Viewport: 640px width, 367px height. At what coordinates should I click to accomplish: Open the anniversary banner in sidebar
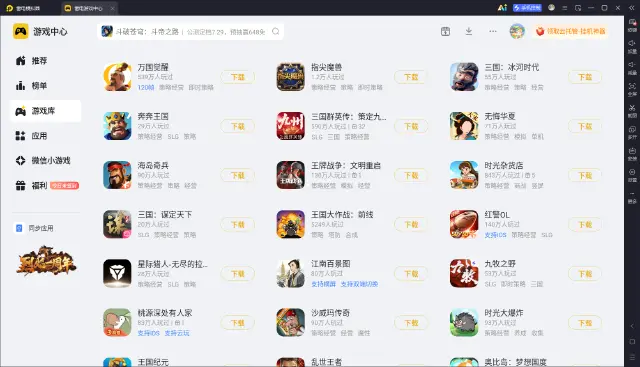(46, 260)
